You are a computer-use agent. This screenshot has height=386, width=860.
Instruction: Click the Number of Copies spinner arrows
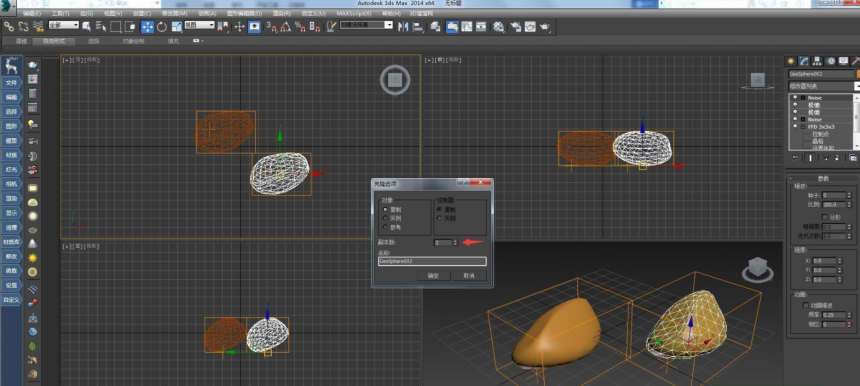(x=455, y=242)
